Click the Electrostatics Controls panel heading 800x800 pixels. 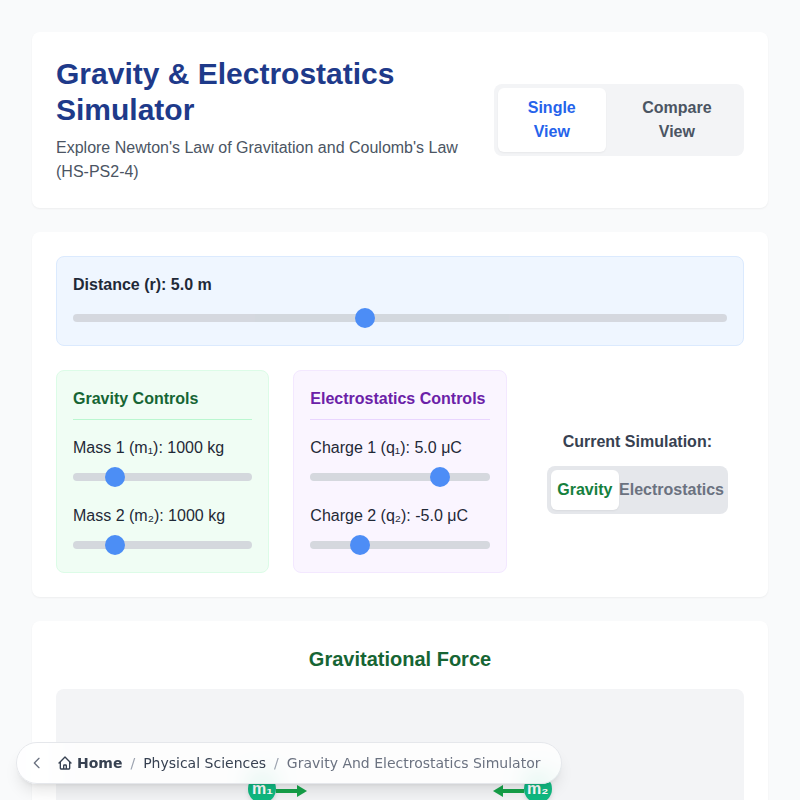(398, 398)
